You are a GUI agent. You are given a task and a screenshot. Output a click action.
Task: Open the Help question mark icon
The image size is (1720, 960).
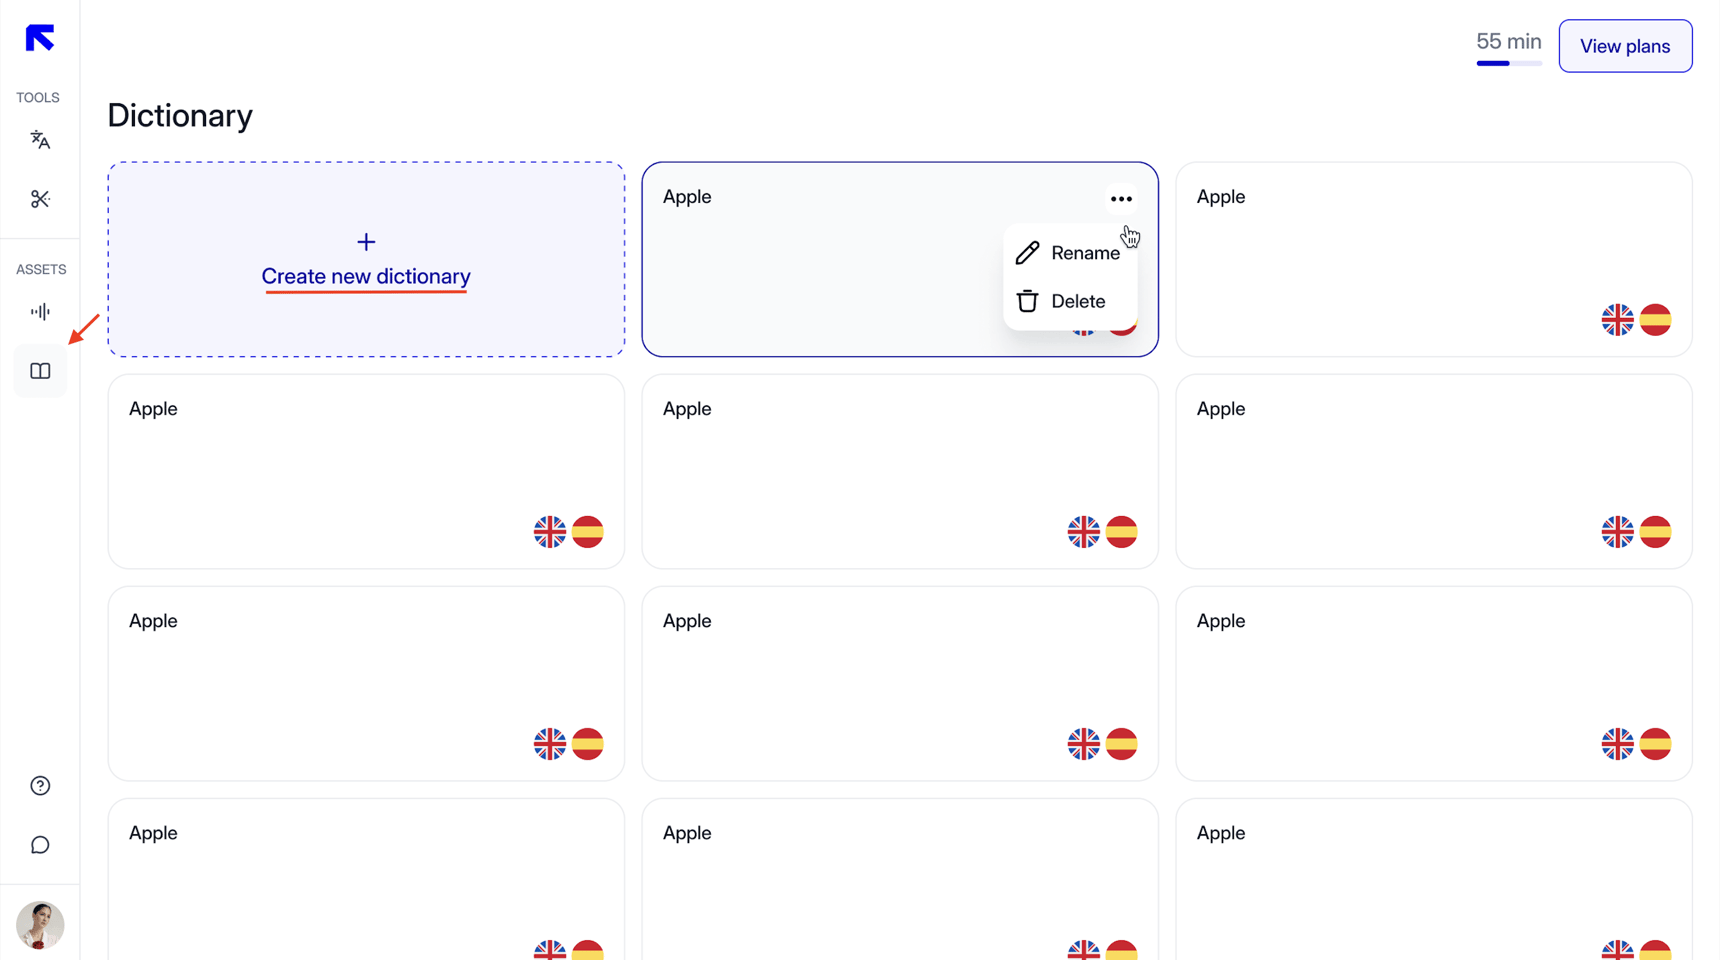[x=40, y=786]
